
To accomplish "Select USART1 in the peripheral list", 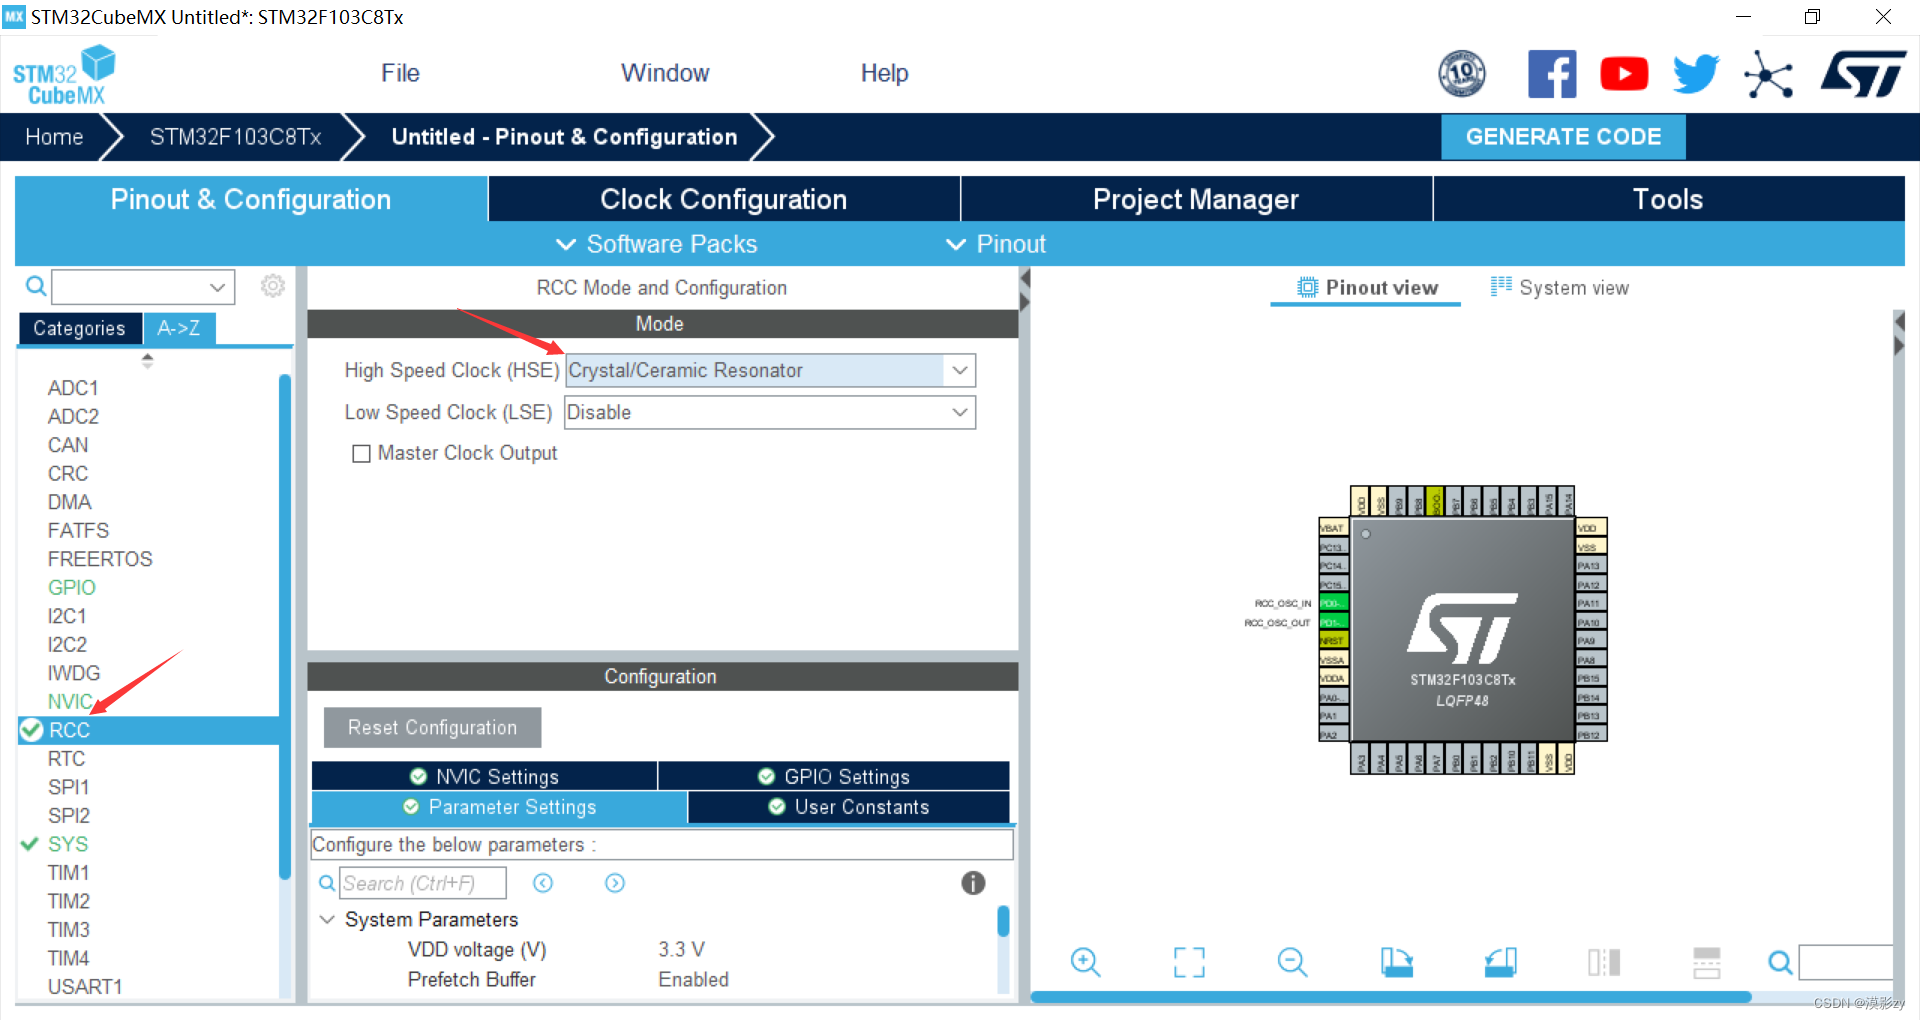I will click(x=85, y=987).
